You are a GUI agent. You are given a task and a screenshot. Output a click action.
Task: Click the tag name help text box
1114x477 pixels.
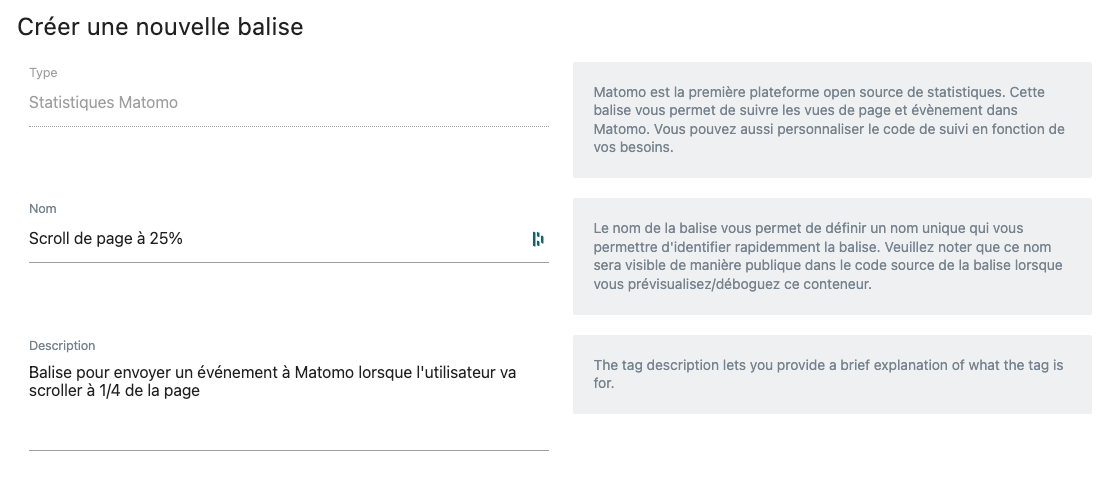(831, 256)
